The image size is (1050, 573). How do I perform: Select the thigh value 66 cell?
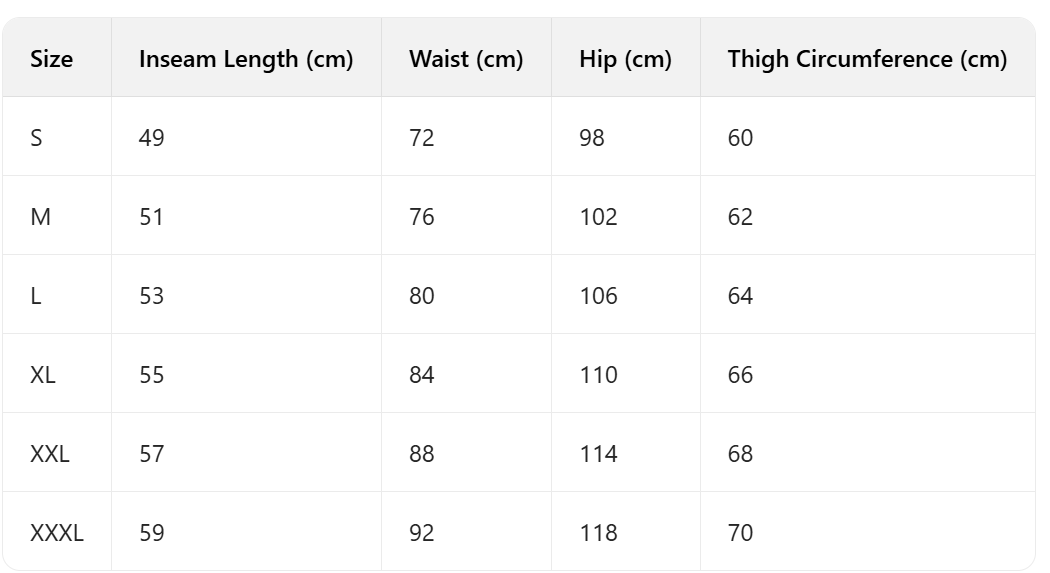(740, 375)
